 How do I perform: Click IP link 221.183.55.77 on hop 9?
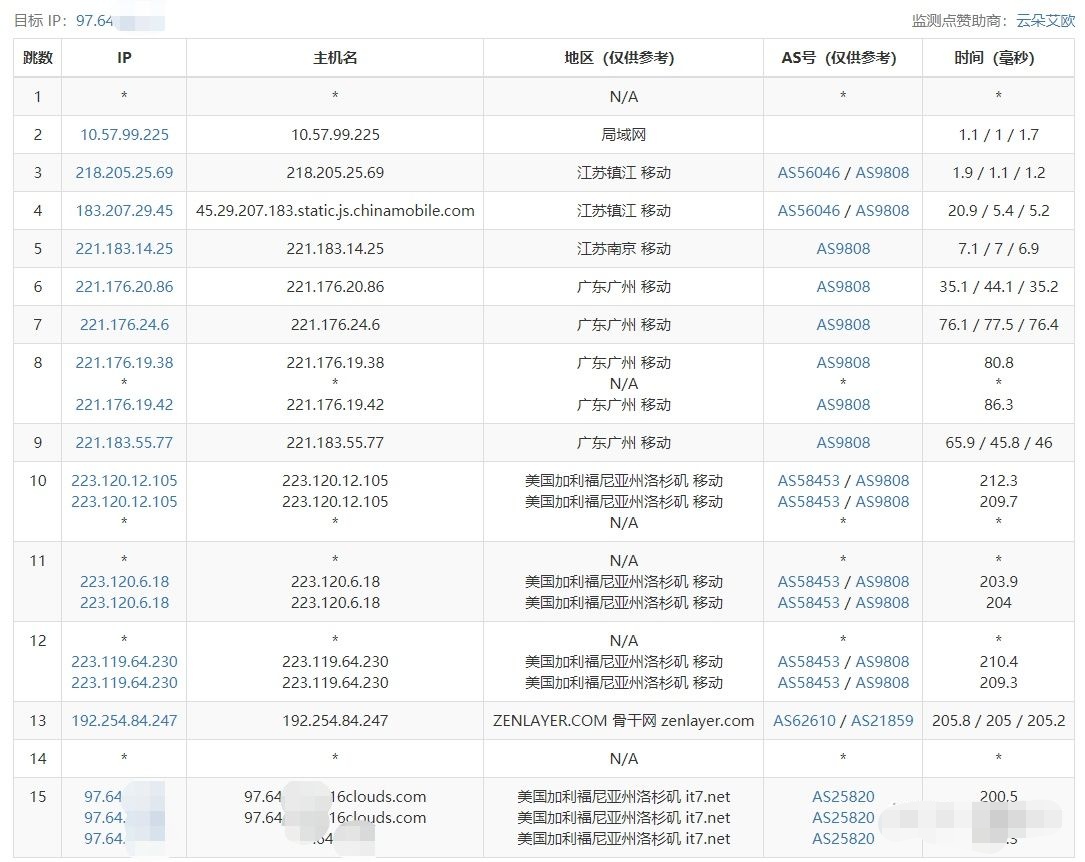point(124,442)
